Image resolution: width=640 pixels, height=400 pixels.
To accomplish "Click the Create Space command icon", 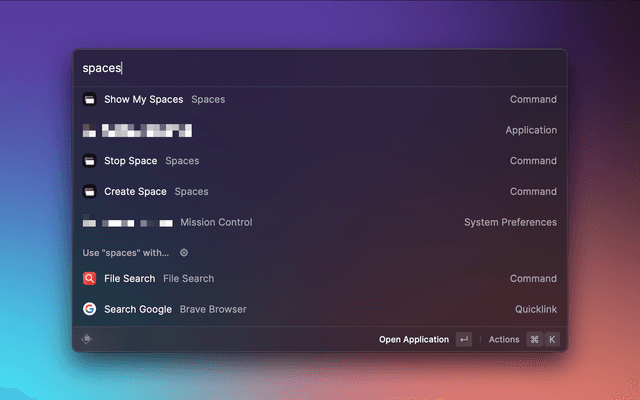I will (89, 192).
